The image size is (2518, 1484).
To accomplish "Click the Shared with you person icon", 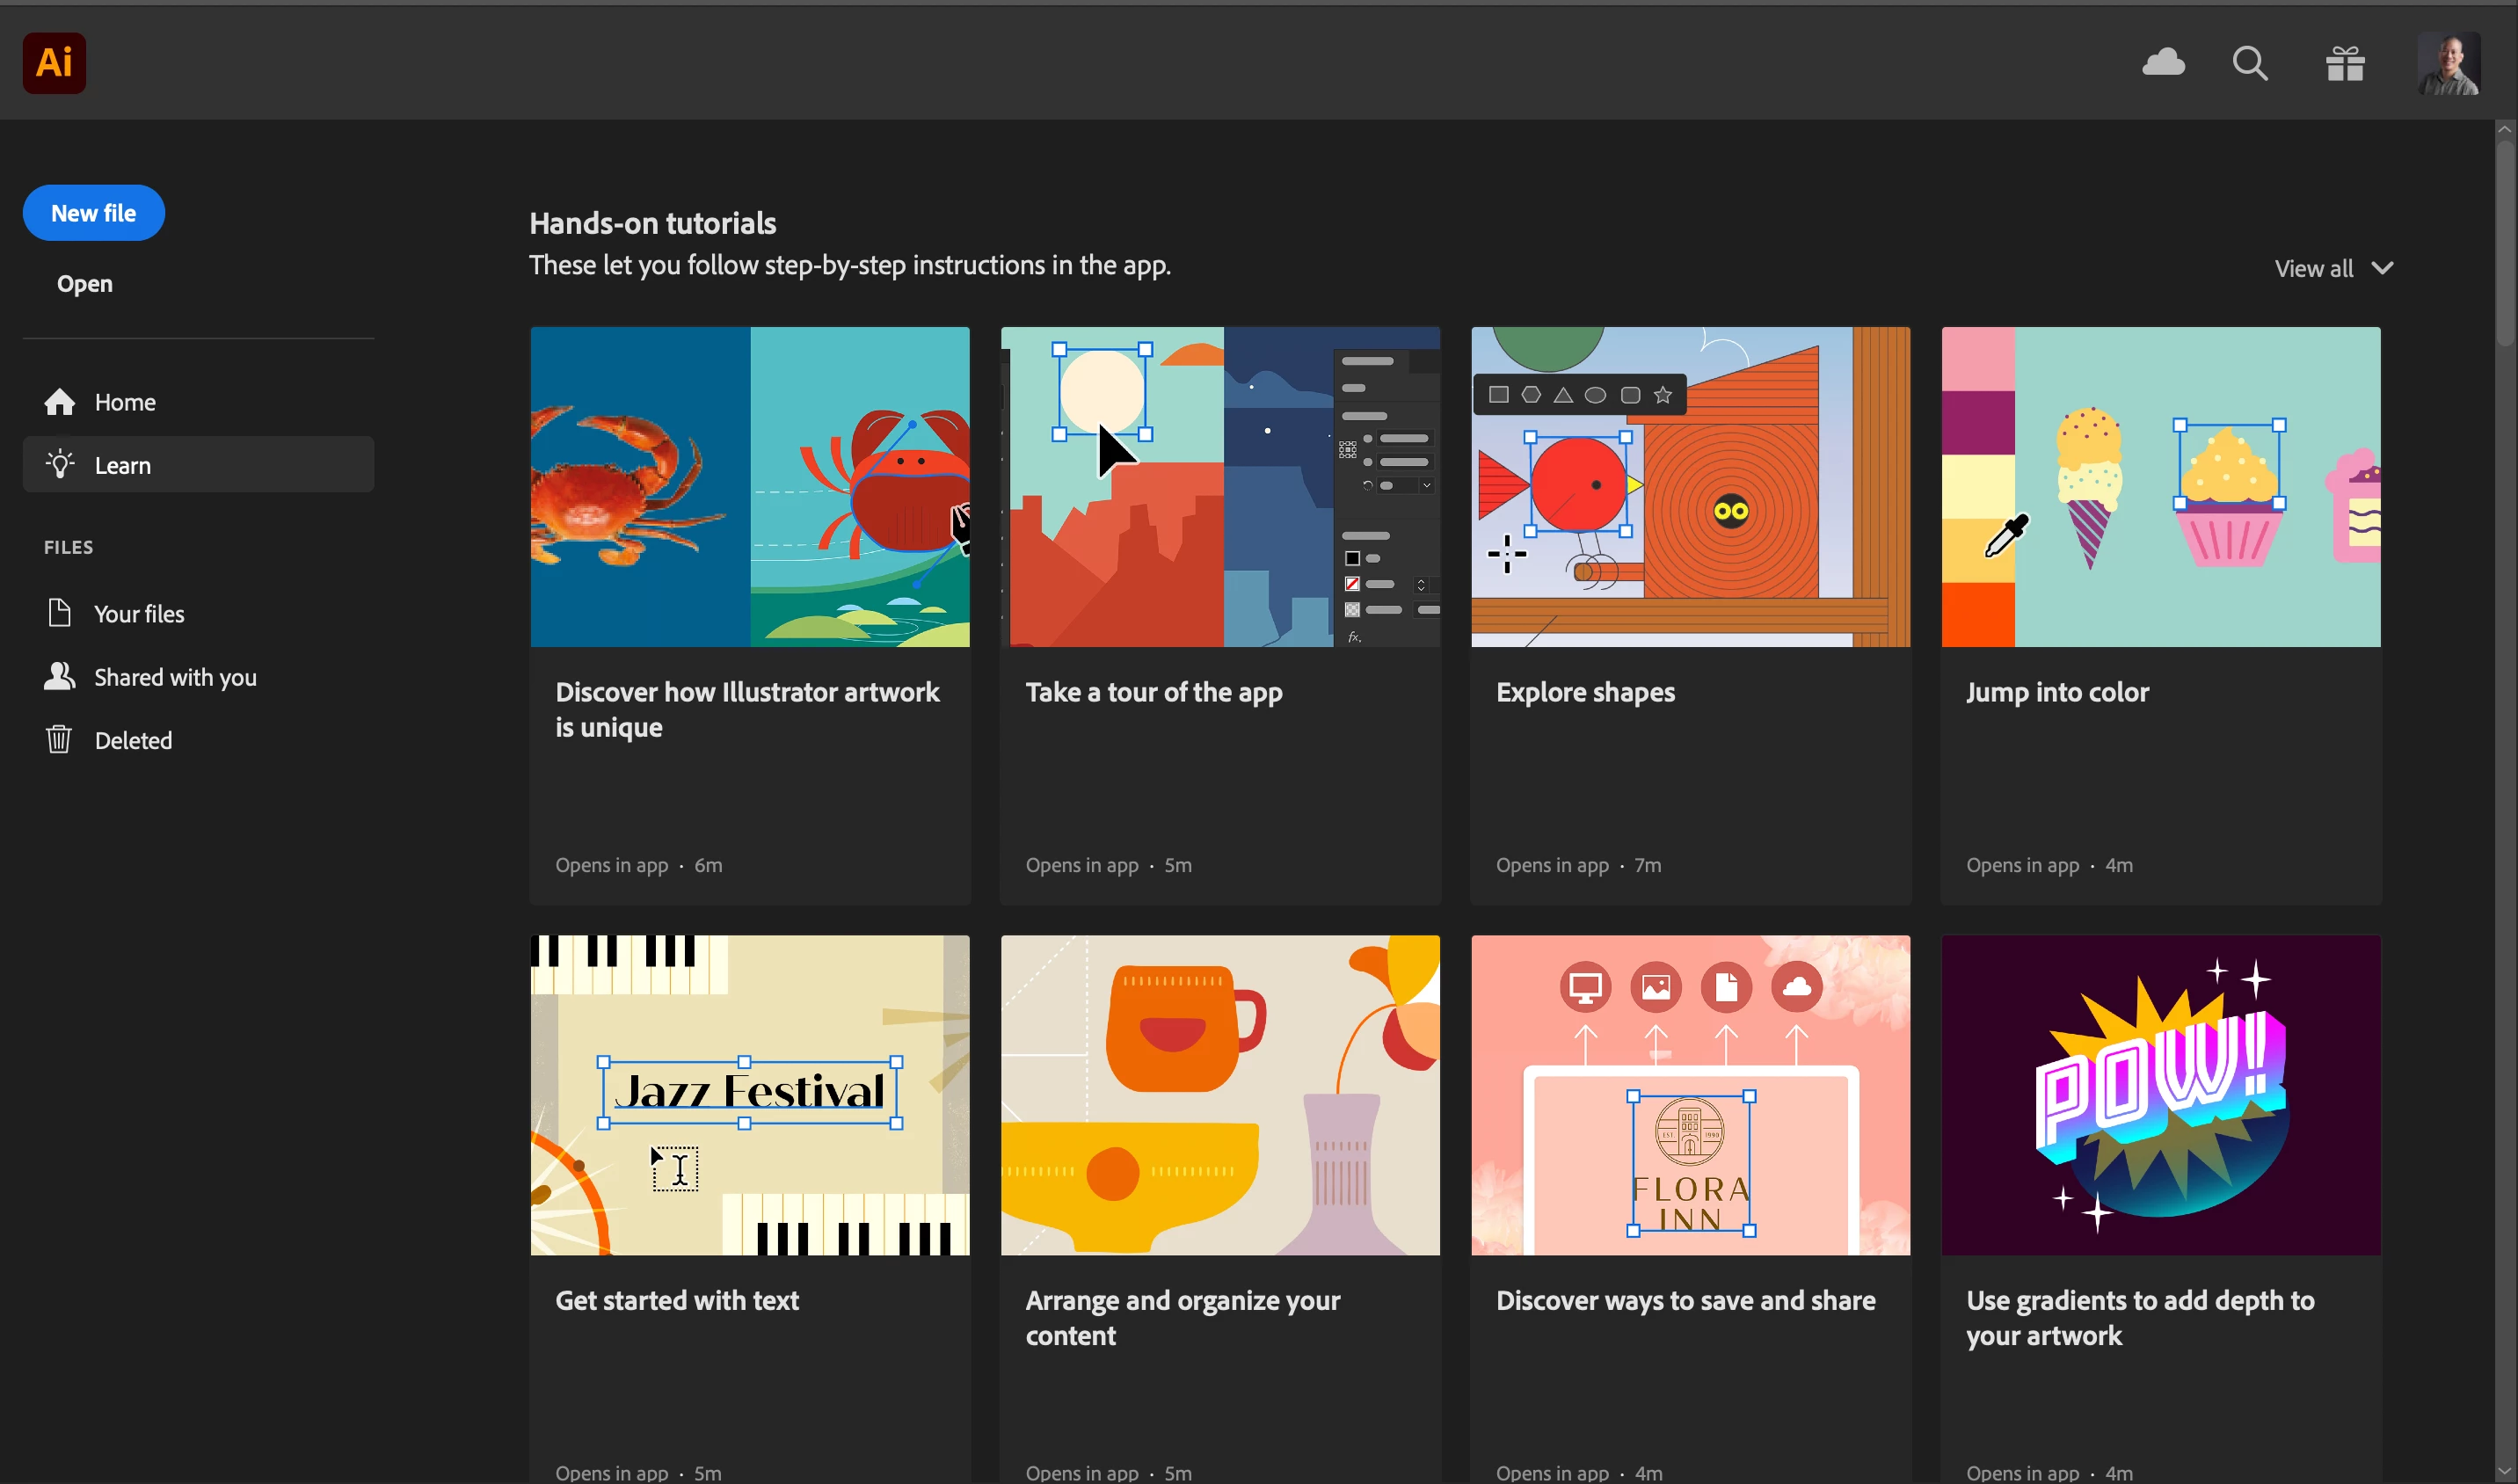I will coord(60,677).
